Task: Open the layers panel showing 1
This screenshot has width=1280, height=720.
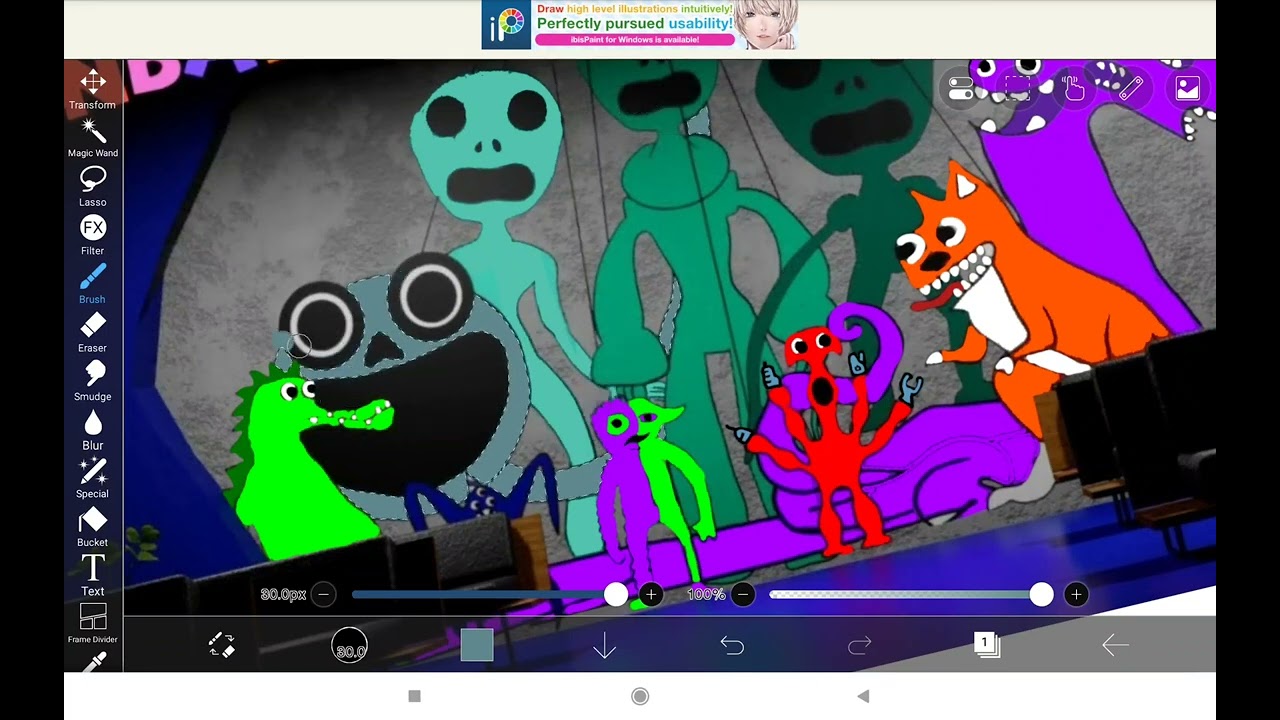Action: (x=987, y=645)
